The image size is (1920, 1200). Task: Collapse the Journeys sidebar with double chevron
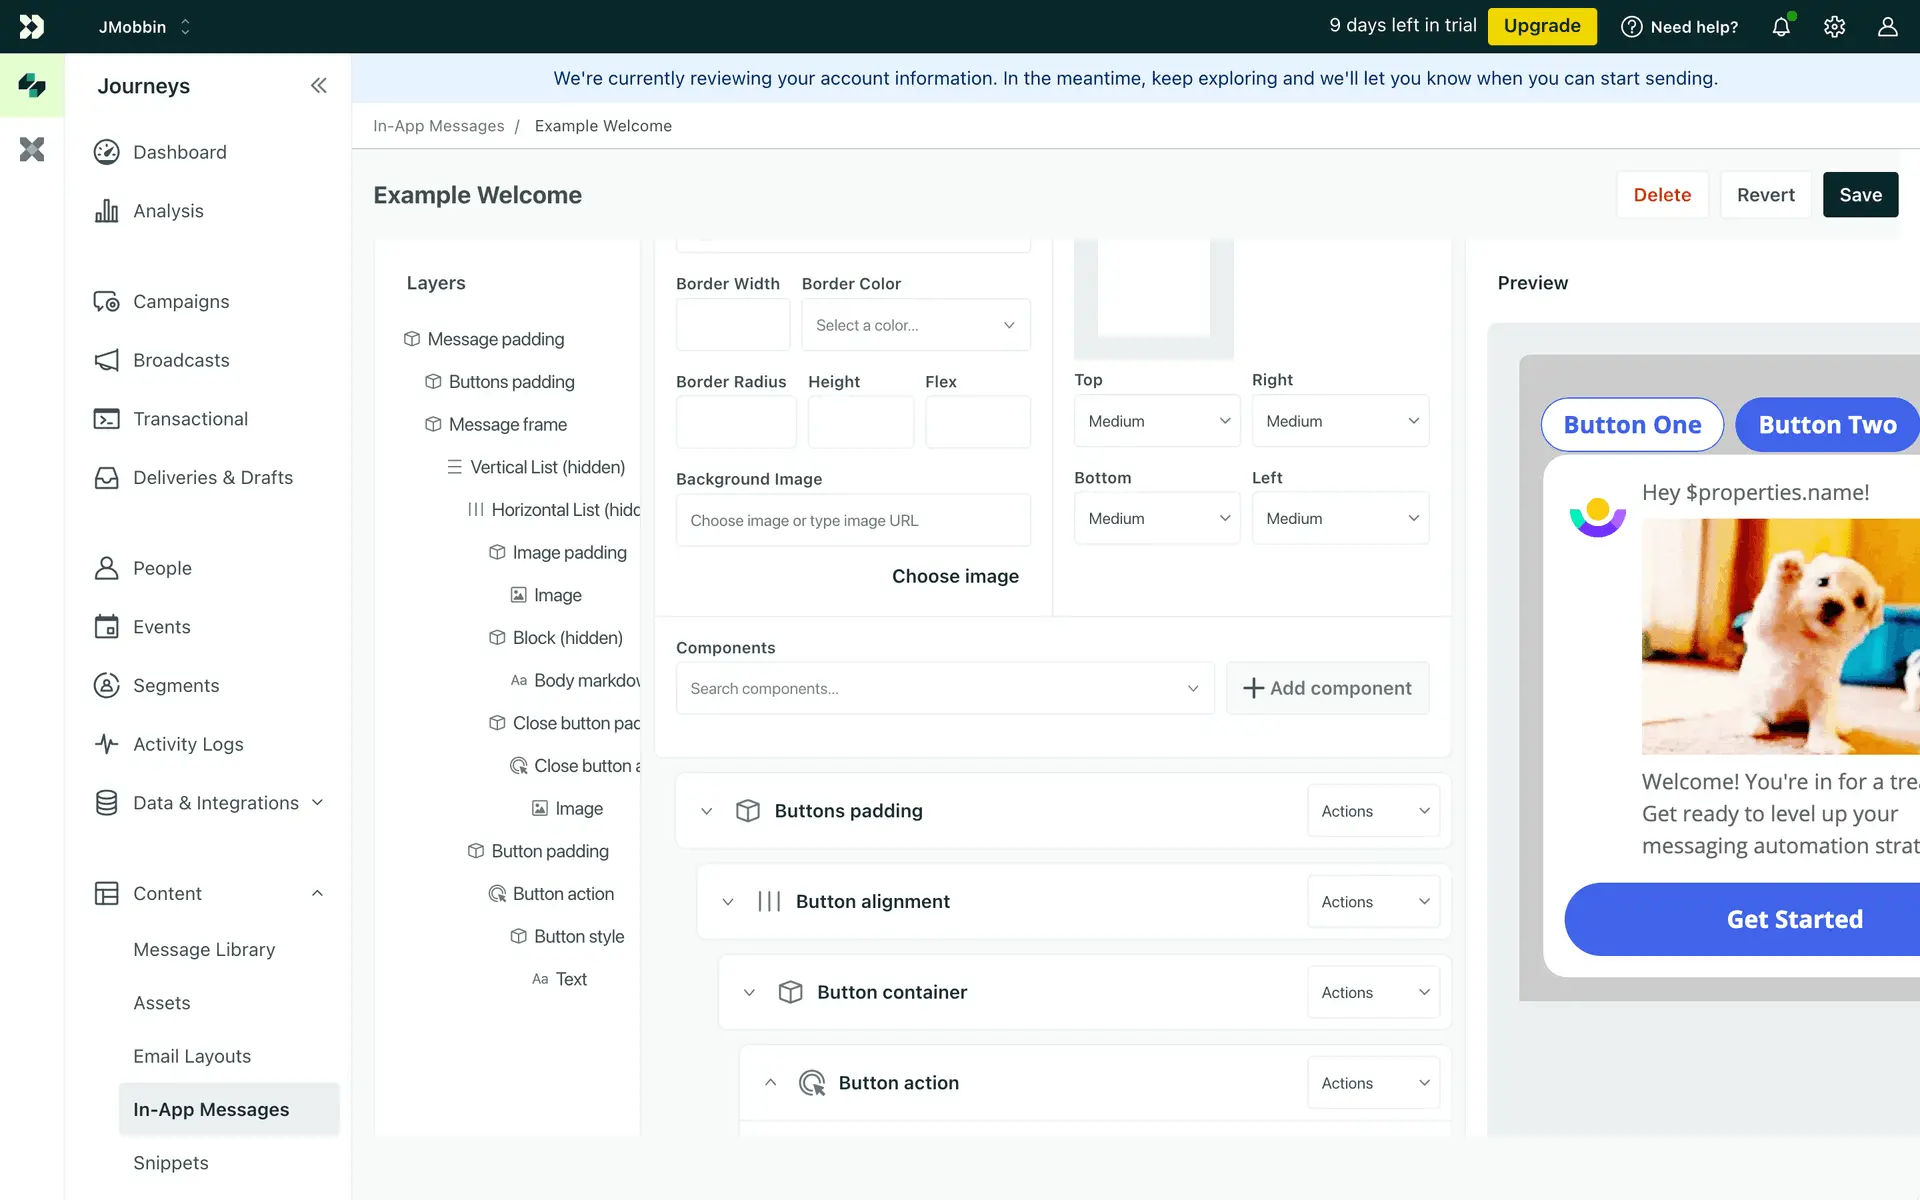point(318,86)
